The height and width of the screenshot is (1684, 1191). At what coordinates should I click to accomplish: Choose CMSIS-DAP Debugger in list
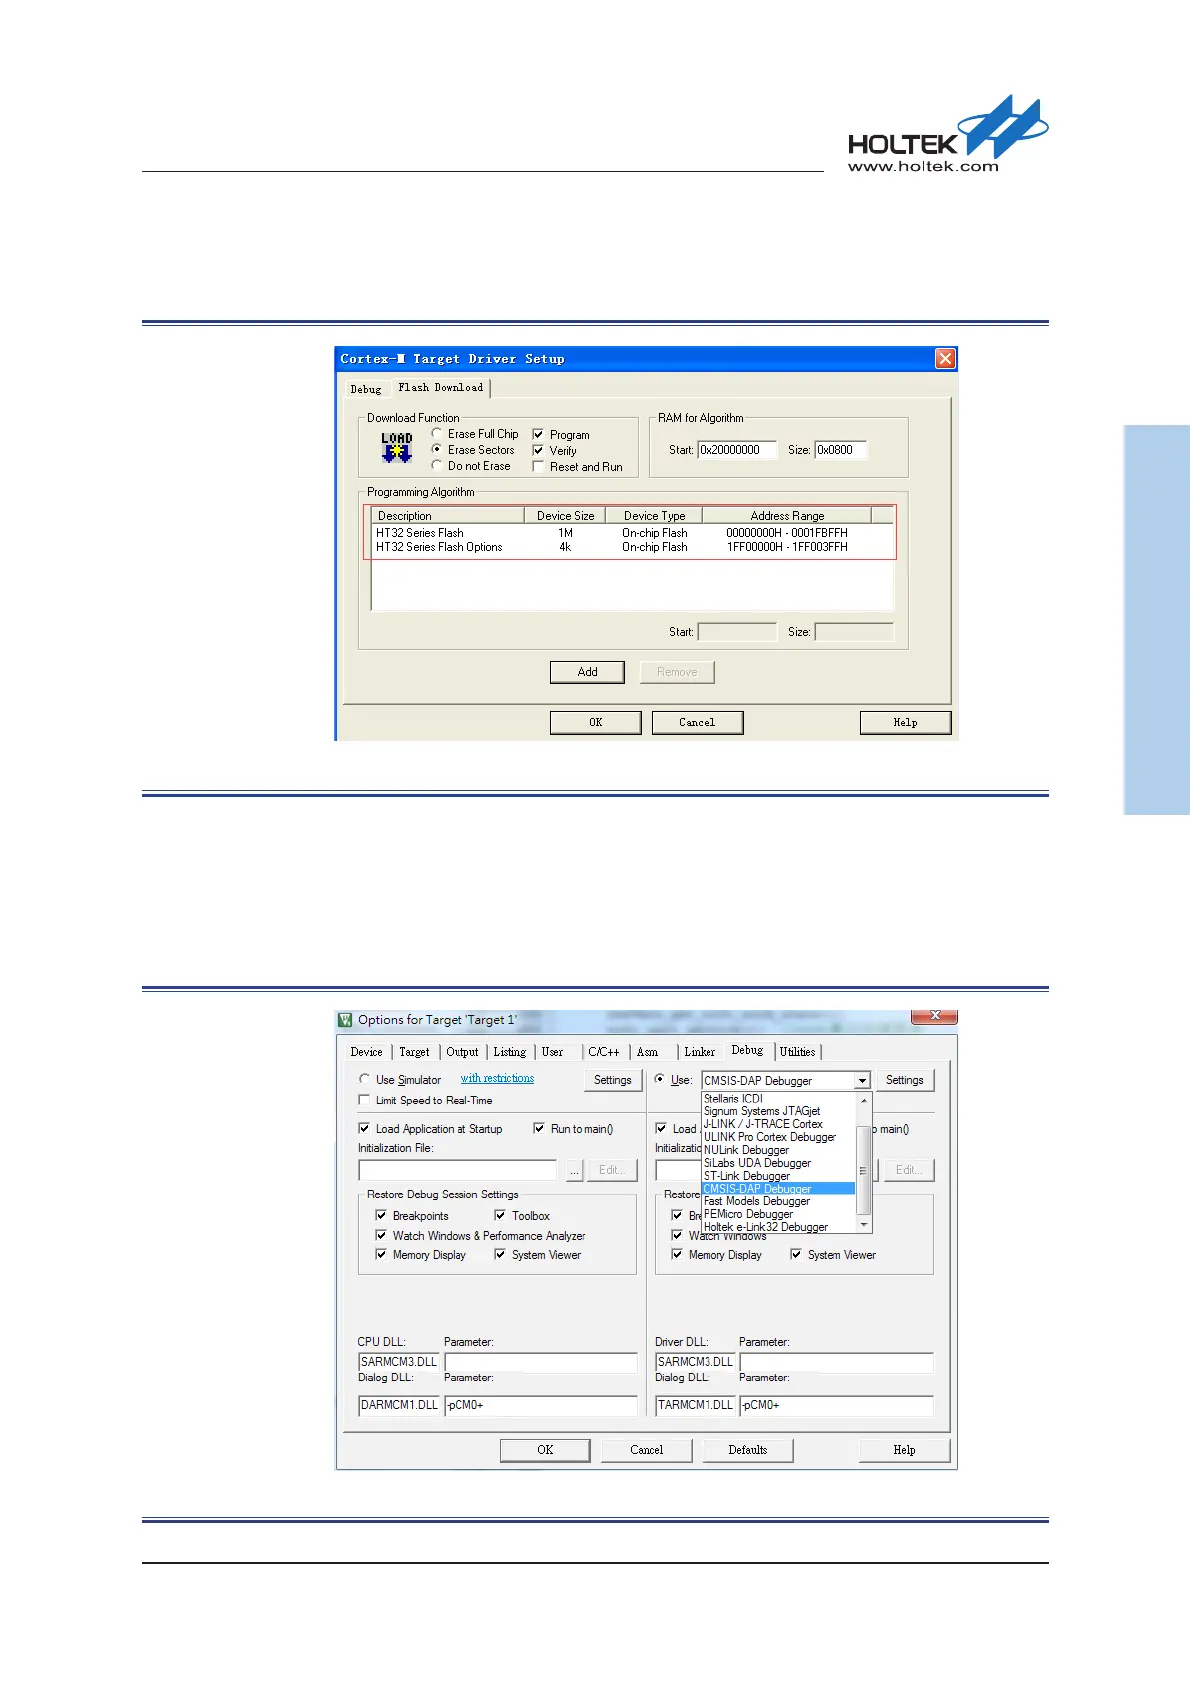click(779, 1189)
